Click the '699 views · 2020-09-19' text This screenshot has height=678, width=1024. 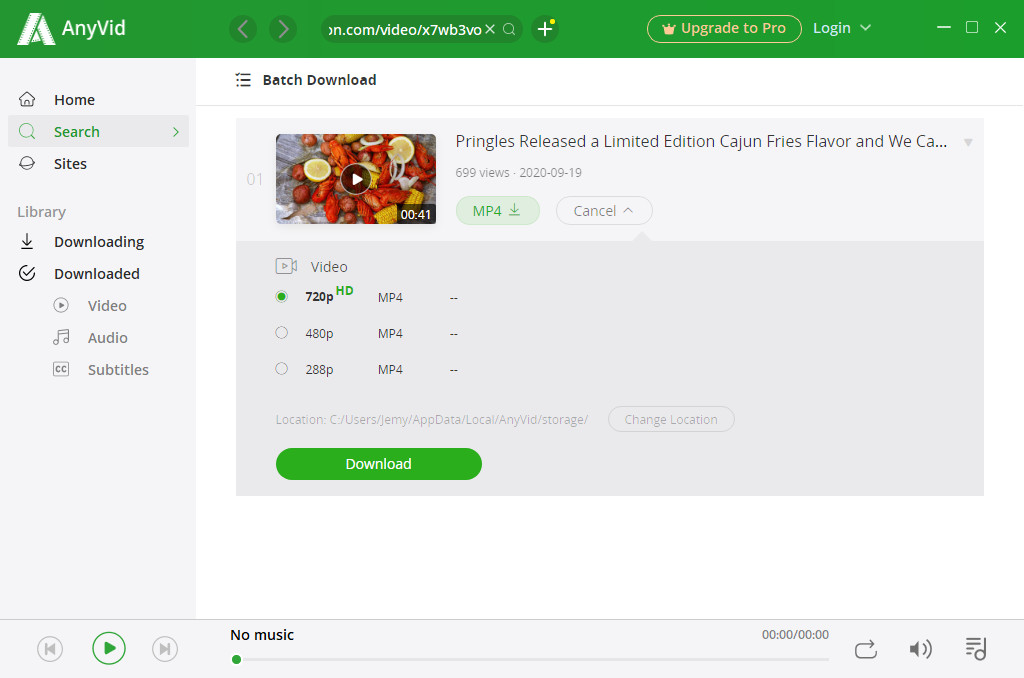(519, 172)
